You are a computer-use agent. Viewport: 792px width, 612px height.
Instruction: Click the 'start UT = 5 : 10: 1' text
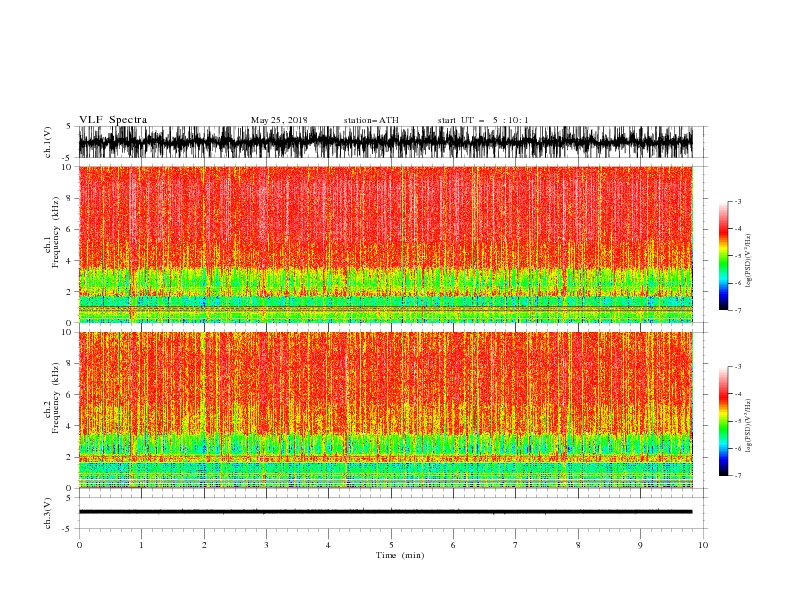(x=483, y=120)
